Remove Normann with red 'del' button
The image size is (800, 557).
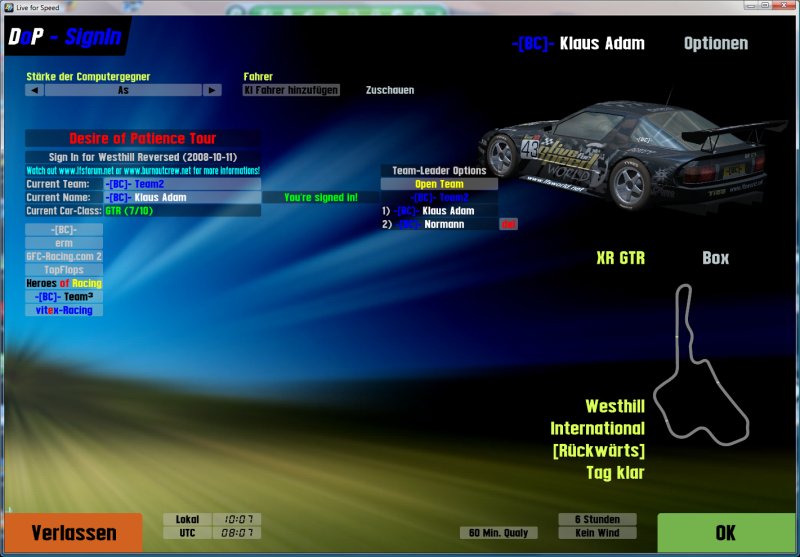(x=508, y=224)
